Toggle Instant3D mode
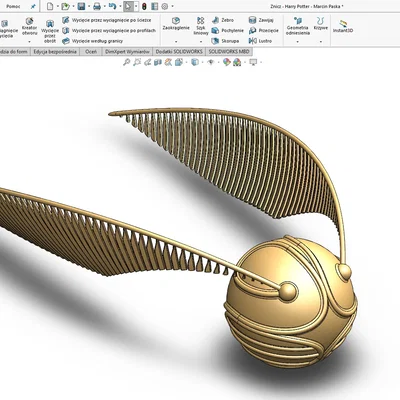The height and width of the screenshot is (400, 400). pyautogui.click(x=343, y=26)
